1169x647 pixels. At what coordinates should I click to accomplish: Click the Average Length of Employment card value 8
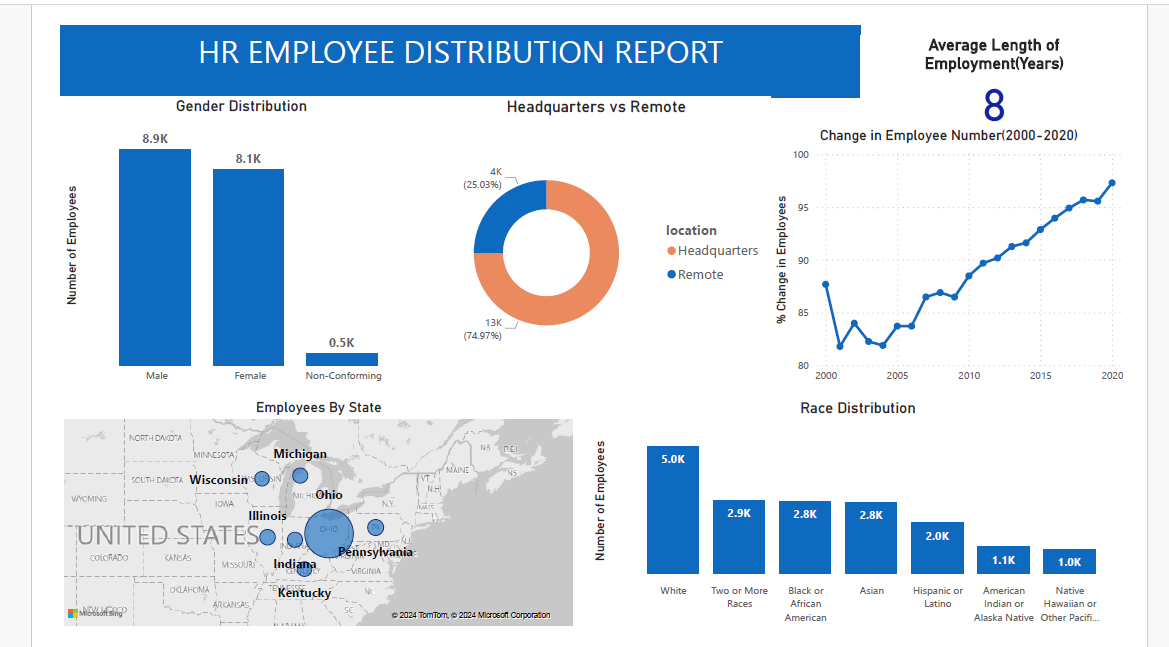point(994,105)
